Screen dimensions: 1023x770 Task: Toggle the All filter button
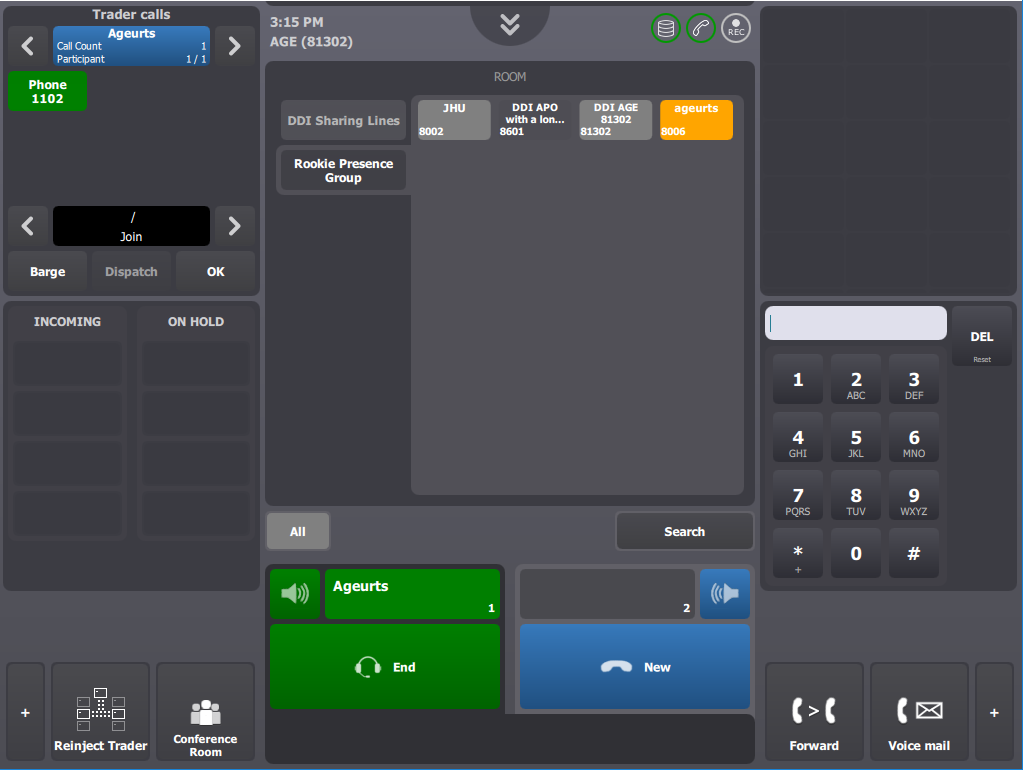click(x=298, y=532)
